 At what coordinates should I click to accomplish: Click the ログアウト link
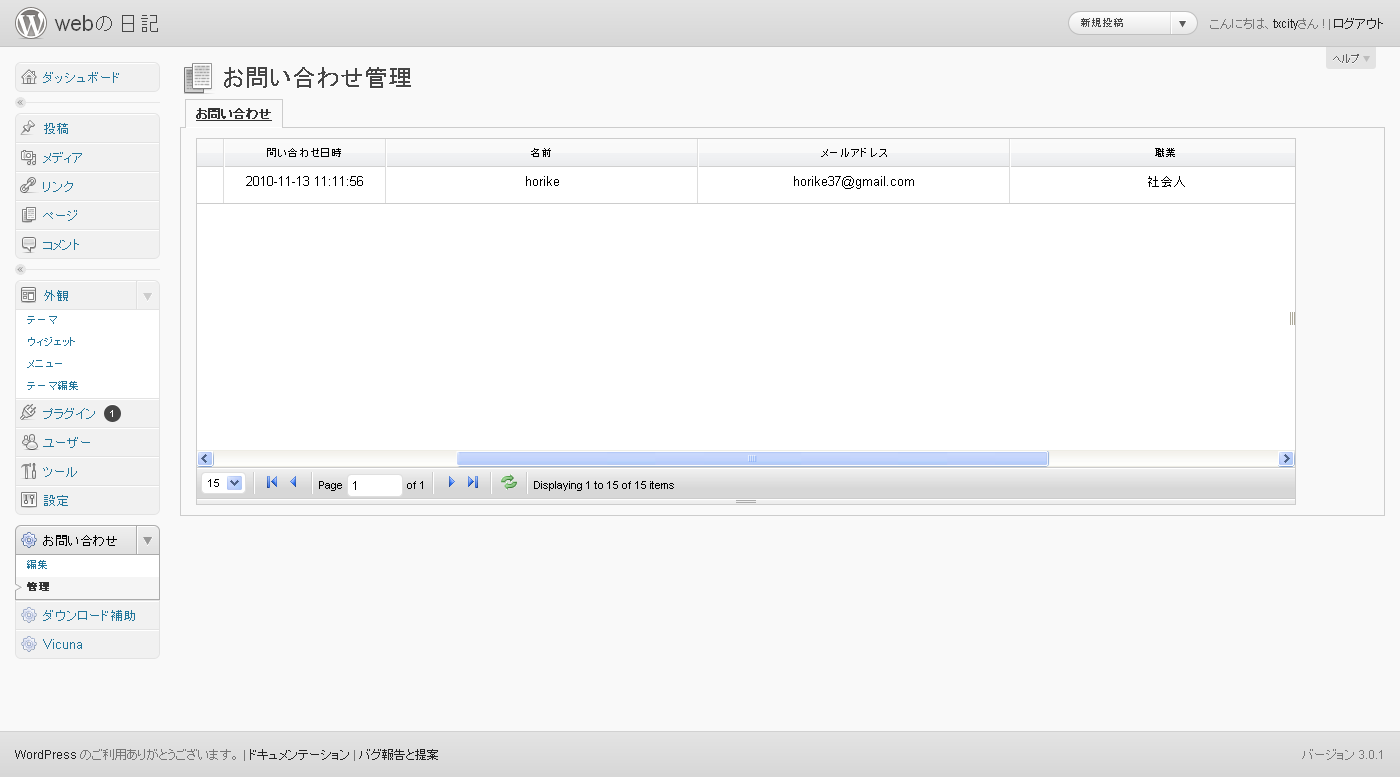(1358, 23)
